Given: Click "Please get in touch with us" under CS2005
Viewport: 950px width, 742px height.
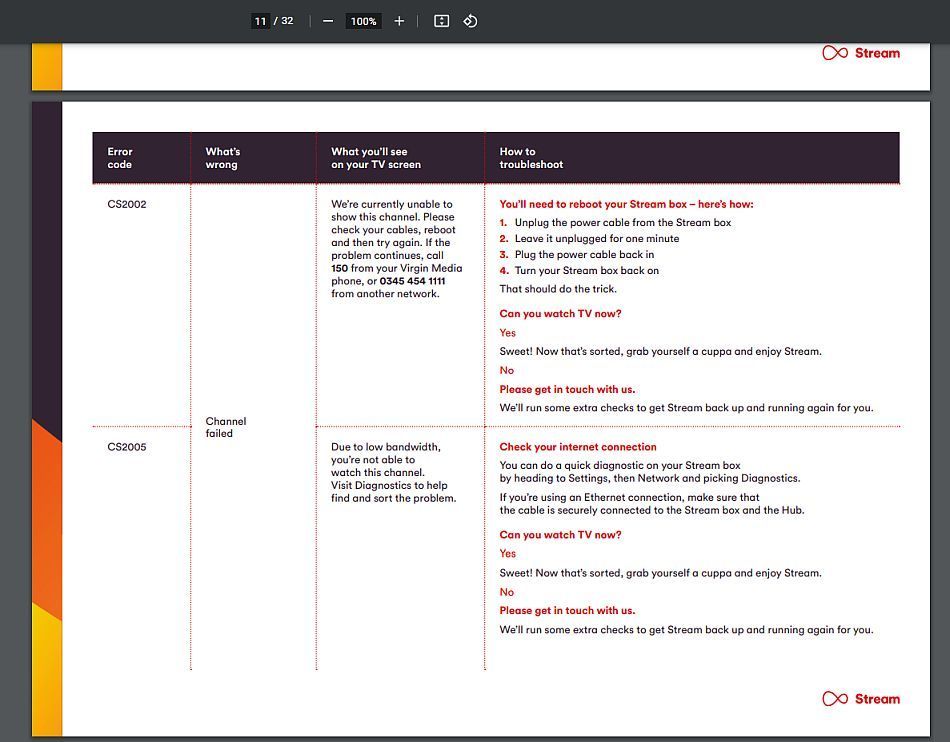Looking at the screenshot, I should click(x=567, y=611).
